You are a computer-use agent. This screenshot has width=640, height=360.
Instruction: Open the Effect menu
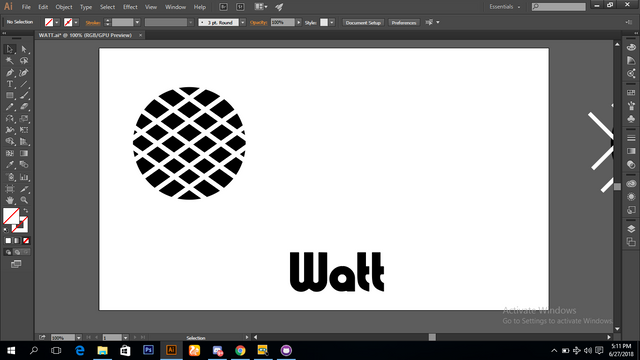tap(130, 7)
